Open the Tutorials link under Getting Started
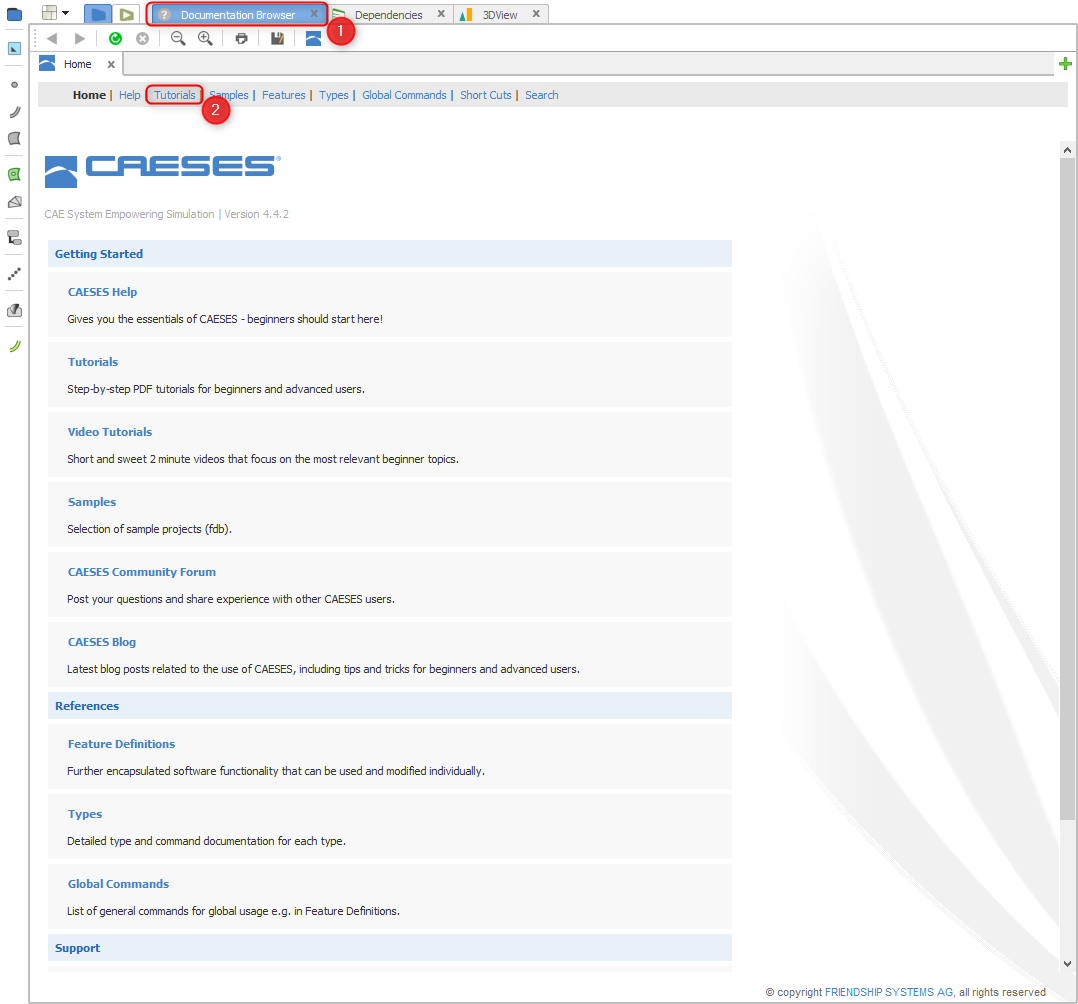This screenshot has width=1078, height=1004. [x=93, y=362]
